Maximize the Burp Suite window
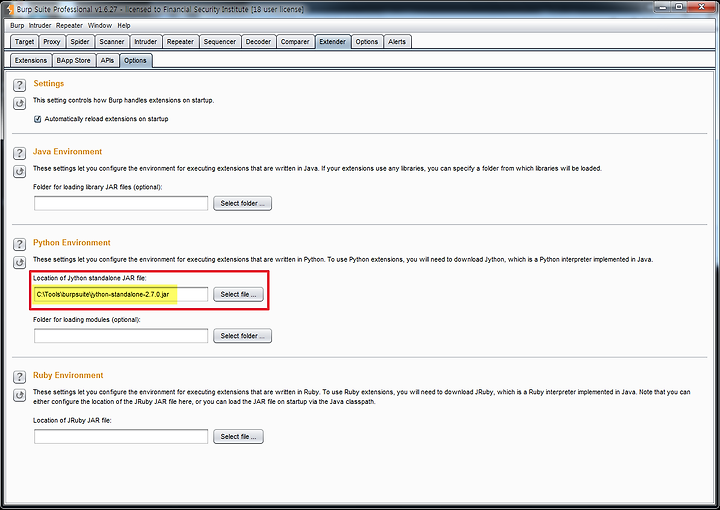Viewport: 720px width, 510px height. tap(679, 7)
